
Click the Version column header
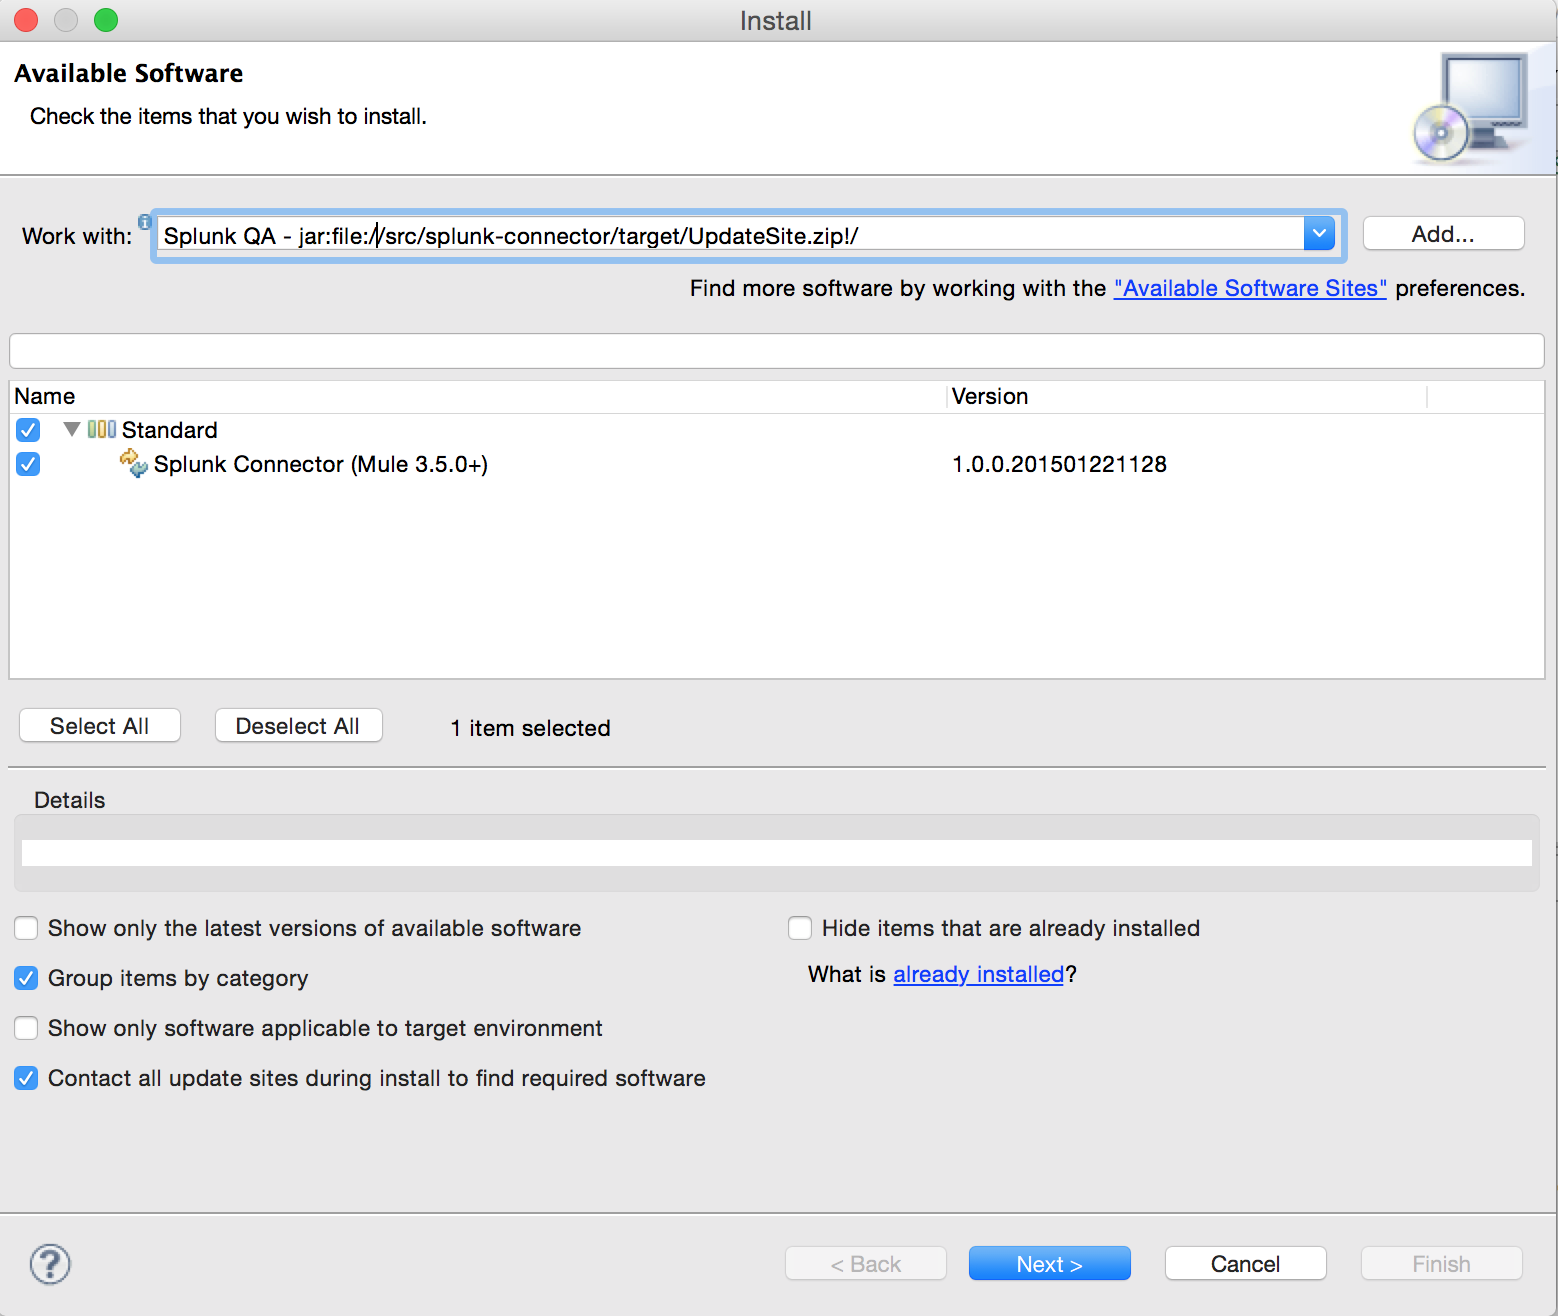1186,396
